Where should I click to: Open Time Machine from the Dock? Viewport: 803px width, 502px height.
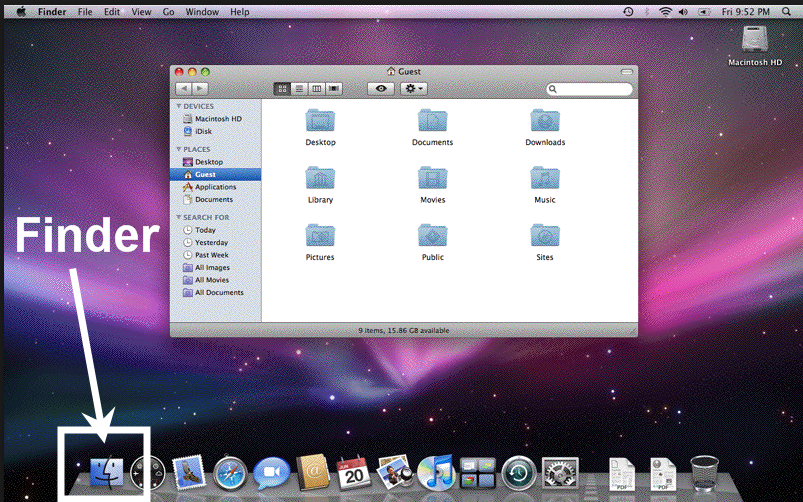[520, 472]
